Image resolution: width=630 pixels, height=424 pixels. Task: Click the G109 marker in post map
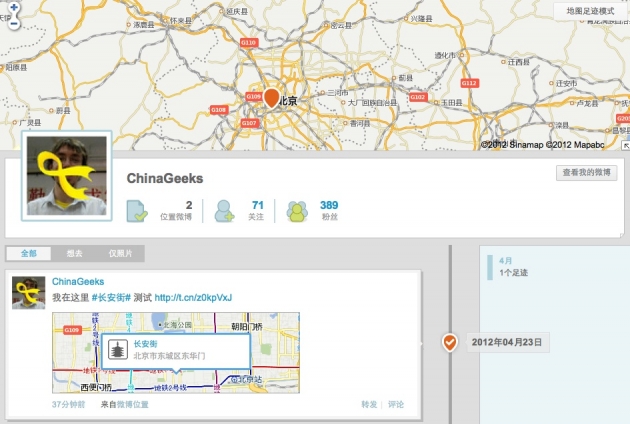(x=72, y=330)
